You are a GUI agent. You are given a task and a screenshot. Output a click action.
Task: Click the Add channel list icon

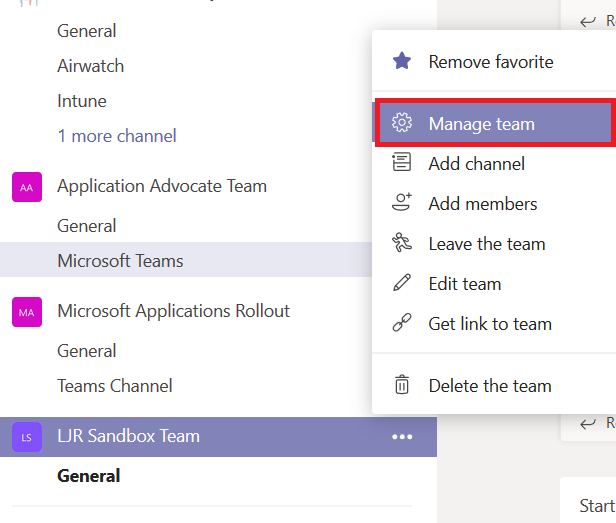coord(402,162)
